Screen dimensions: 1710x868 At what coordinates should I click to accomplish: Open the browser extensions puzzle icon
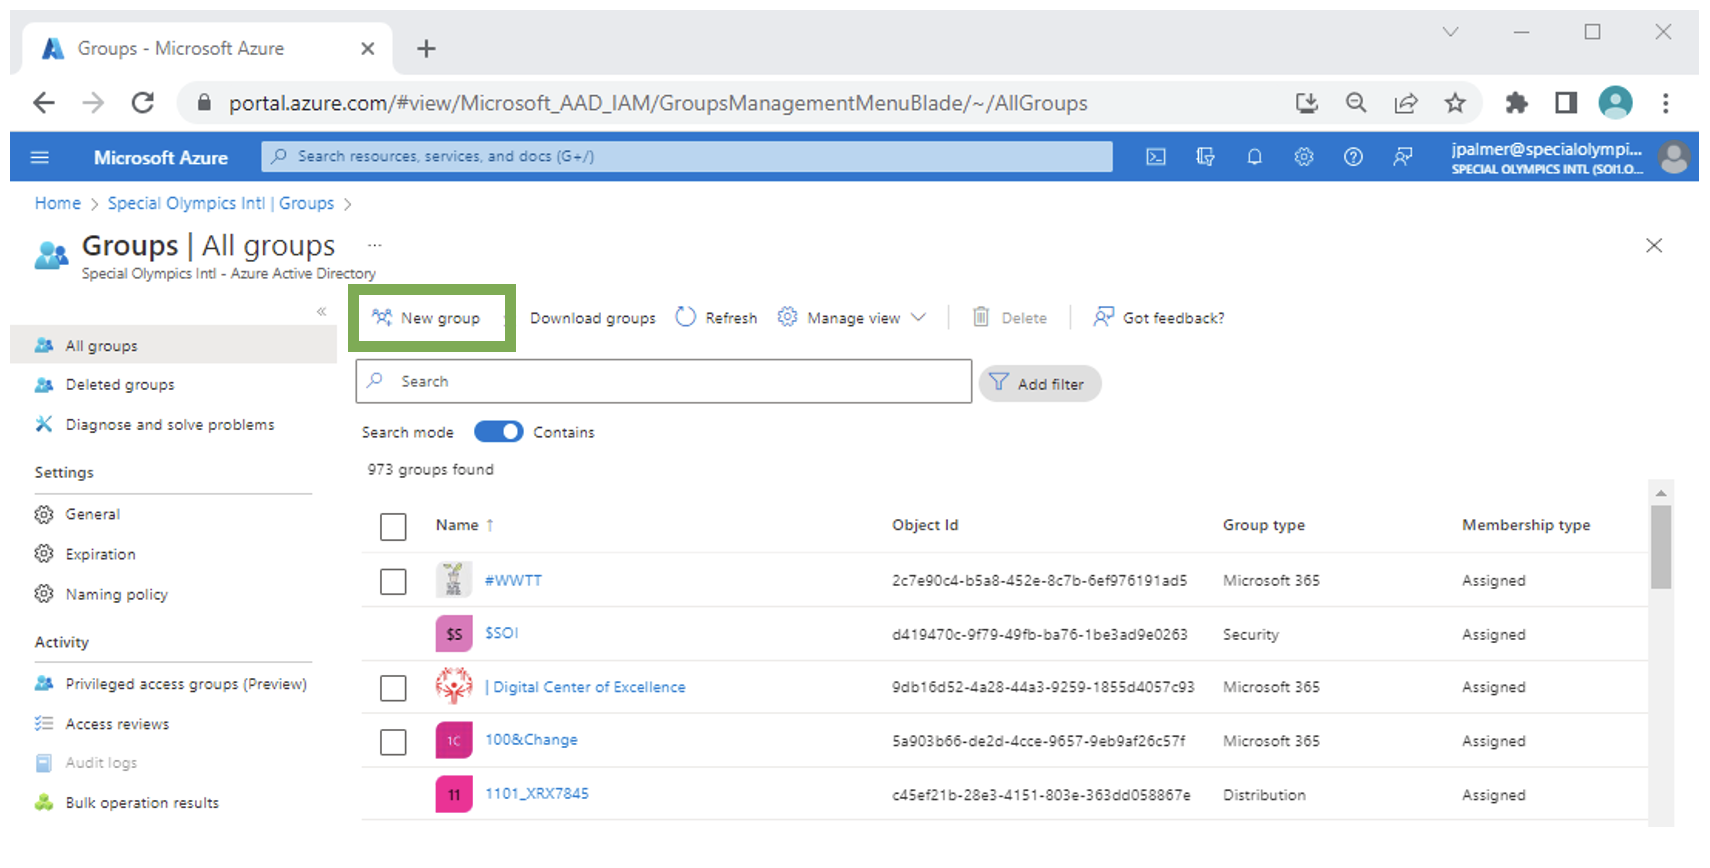click(x=1517, y=103)
